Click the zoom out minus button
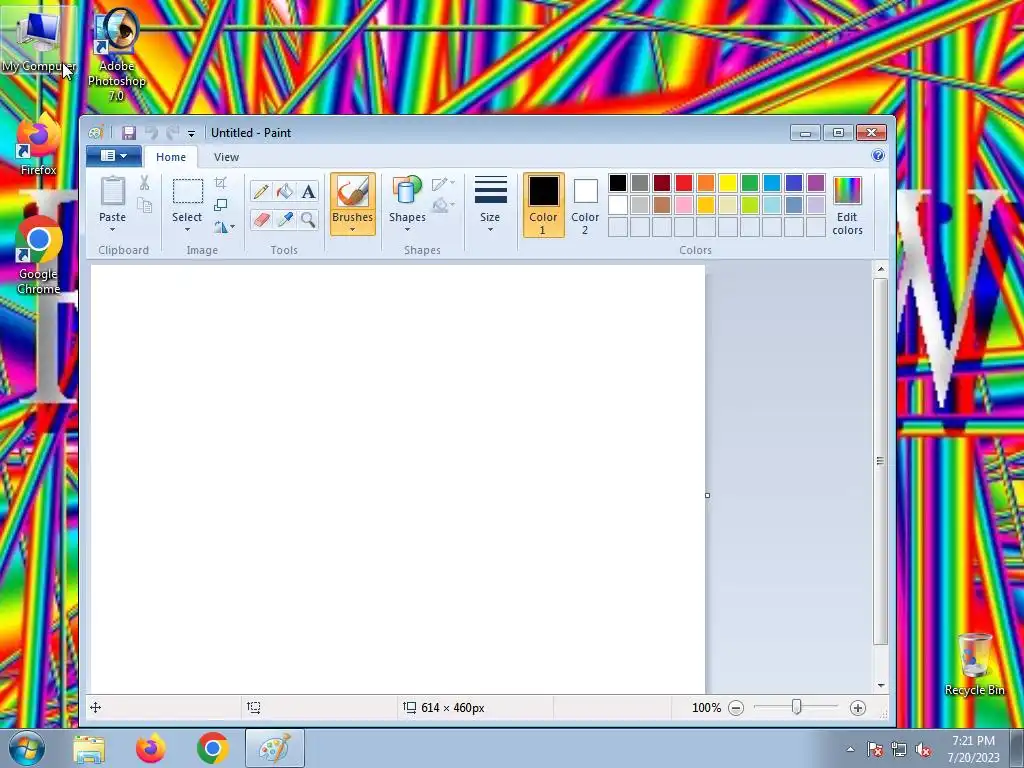Viewport: 1024px width, 768px height. (736, 708)
